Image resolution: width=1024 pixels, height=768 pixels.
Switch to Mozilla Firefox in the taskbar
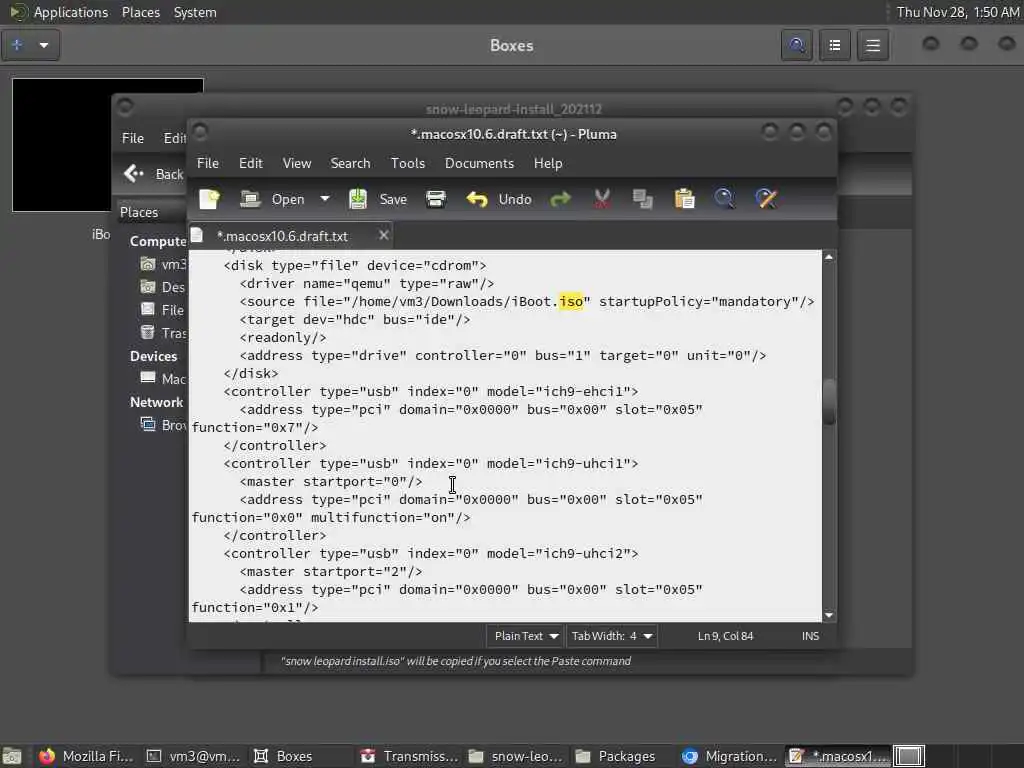click(85, 756)
